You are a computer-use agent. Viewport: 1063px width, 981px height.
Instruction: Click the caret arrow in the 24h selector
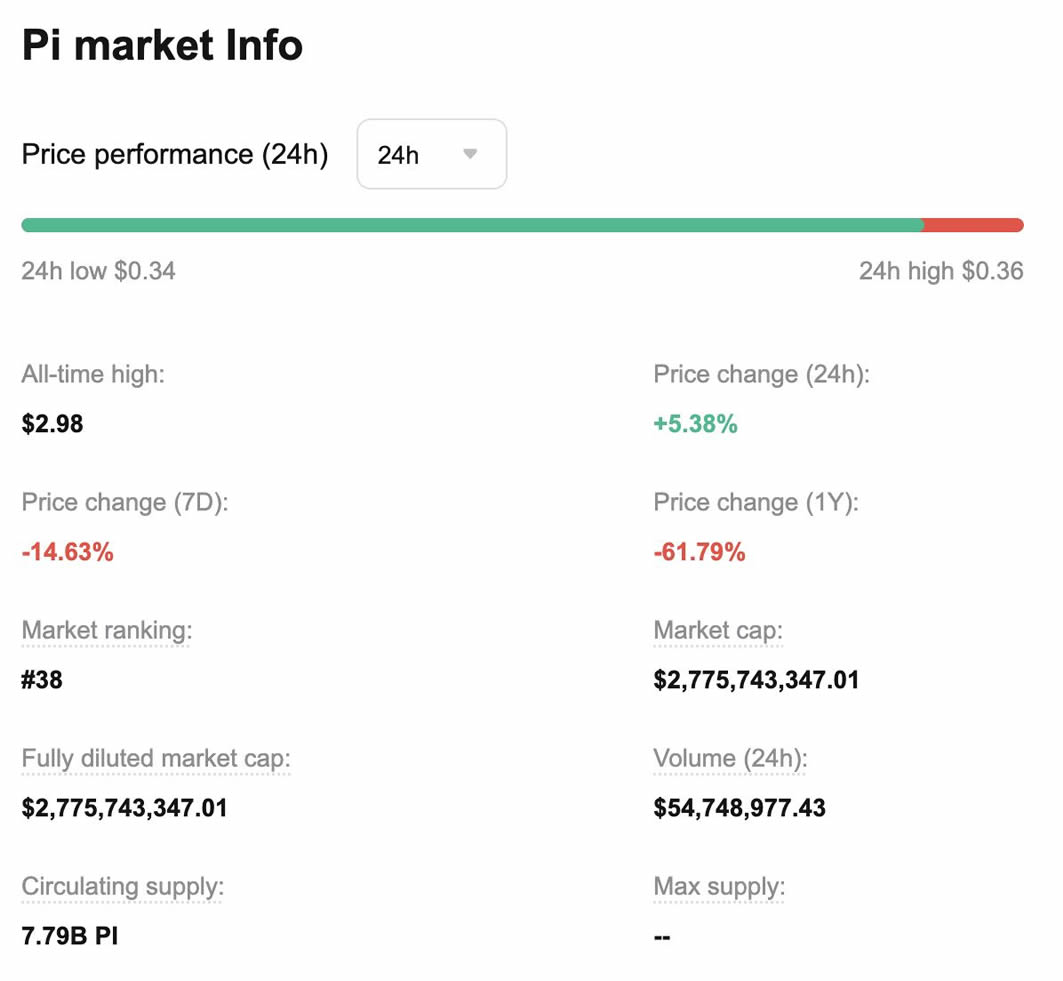(470, 155)
